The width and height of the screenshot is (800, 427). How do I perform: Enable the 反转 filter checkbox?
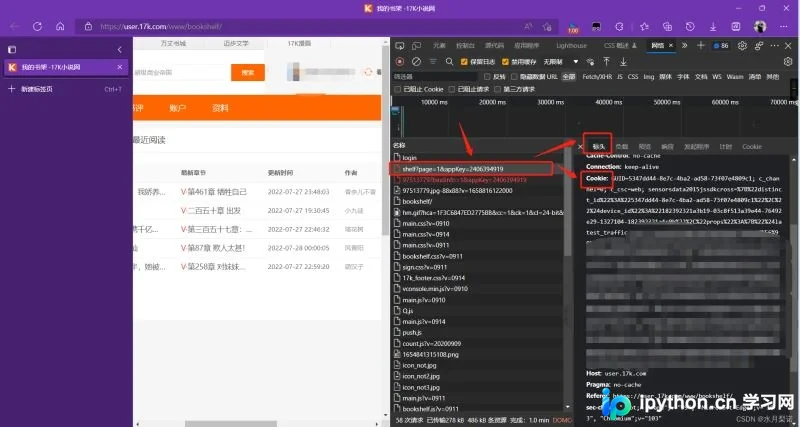(x=487, y=77)
